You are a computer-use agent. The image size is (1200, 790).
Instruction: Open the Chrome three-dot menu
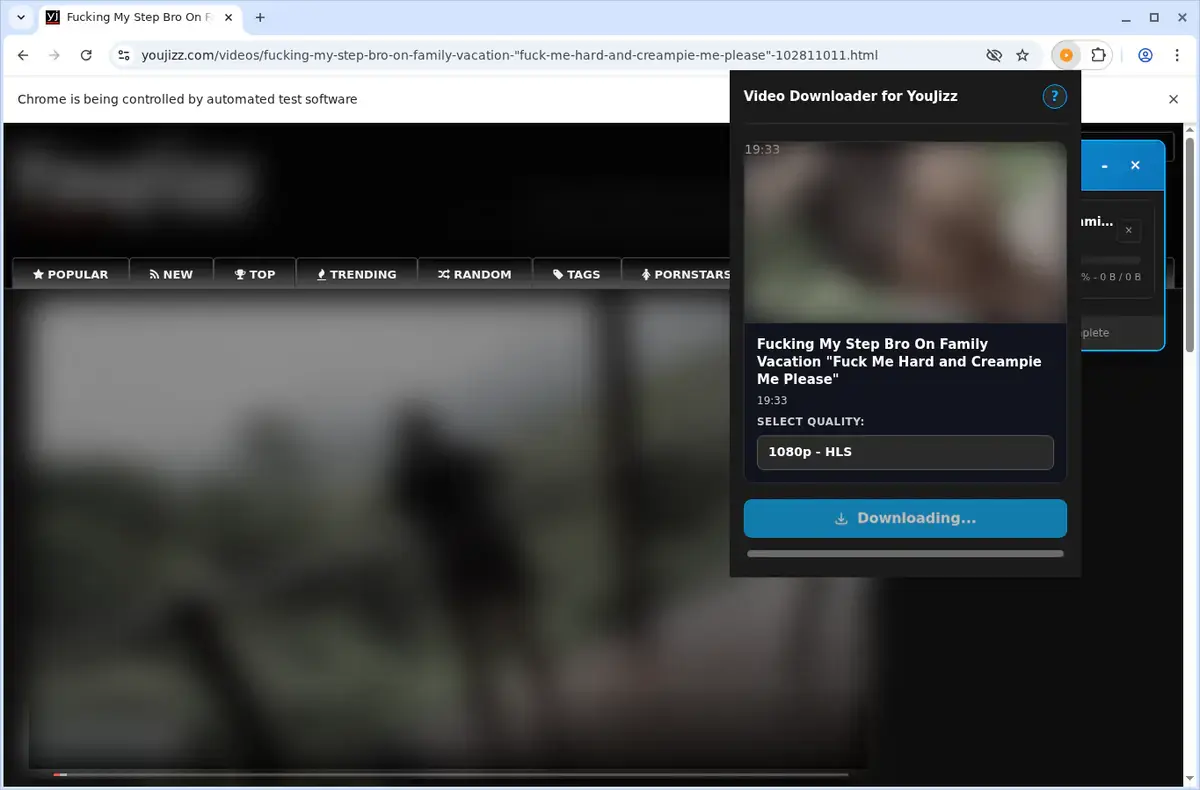click(1177, 56)
